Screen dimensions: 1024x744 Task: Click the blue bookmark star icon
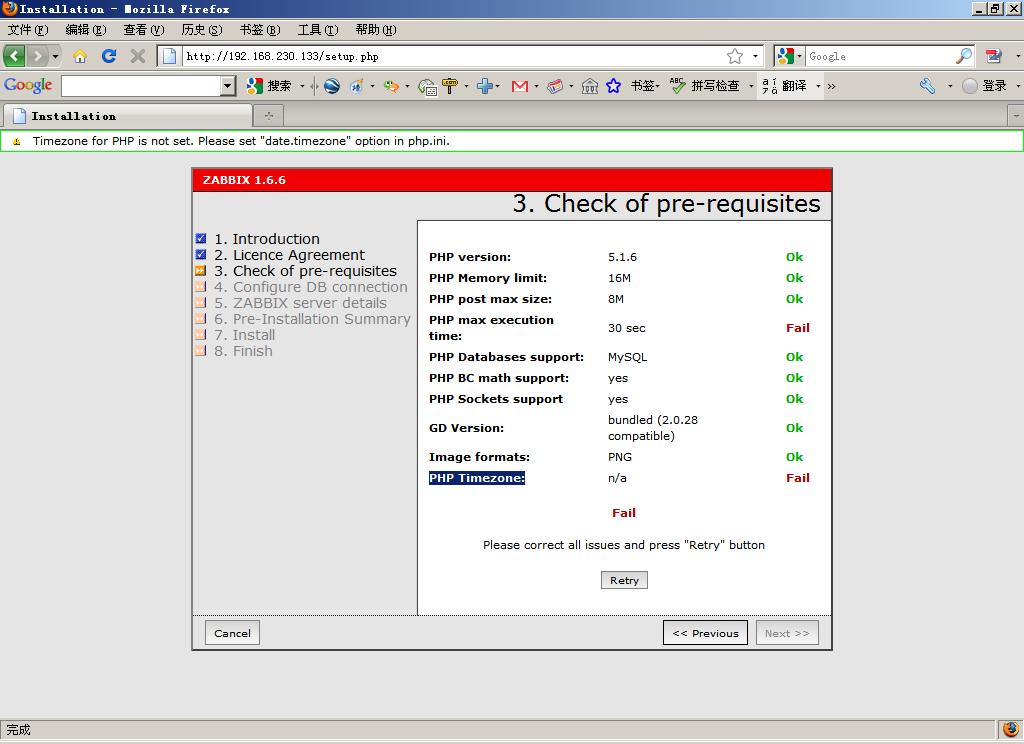pyautogui.click(x=613, y=86)
